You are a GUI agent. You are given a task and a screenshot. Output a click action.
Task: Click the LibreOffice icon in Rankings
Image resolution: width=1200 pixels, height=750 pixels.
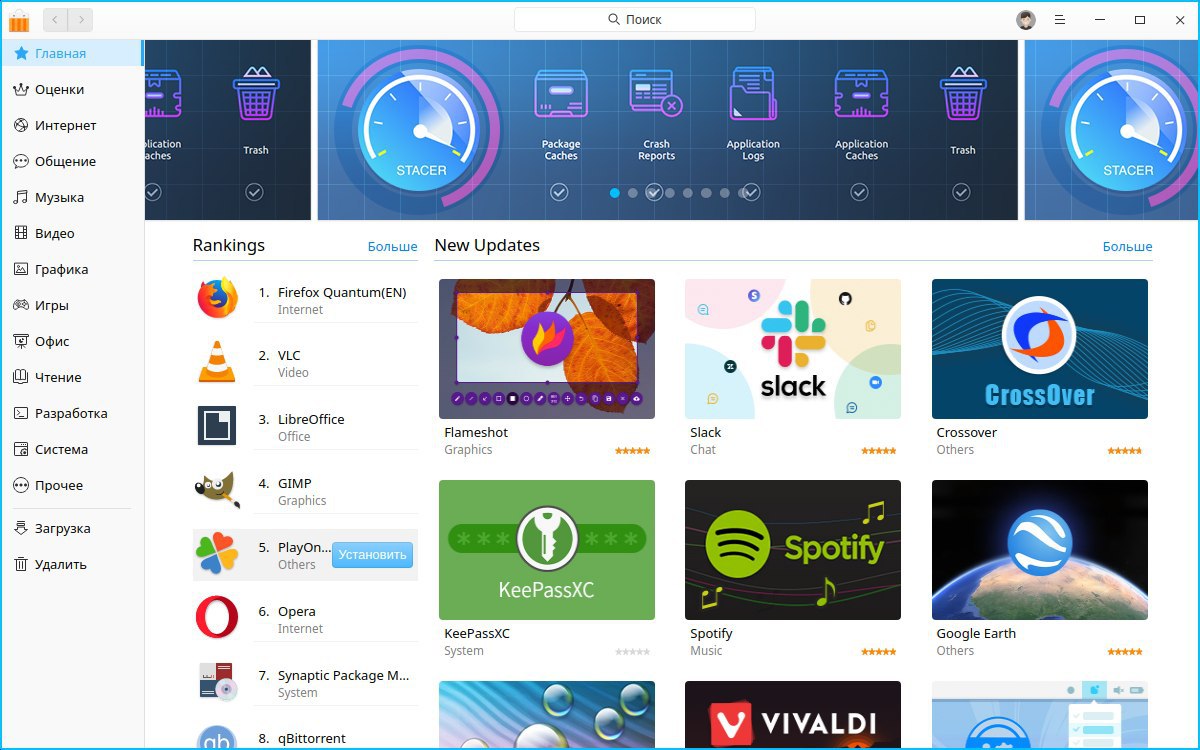(x=217, y=426)
